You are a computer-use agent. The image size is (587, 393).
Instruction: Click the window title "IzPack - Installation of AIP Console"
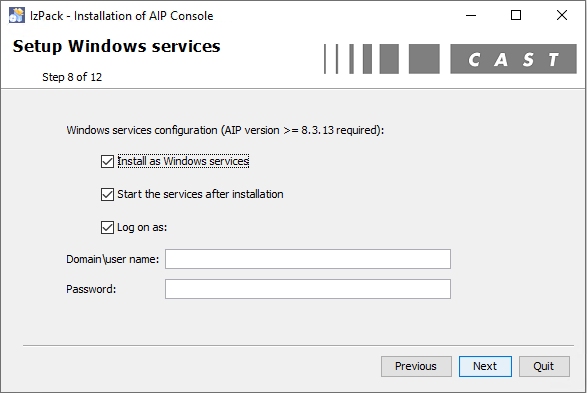tap(122, 16)
